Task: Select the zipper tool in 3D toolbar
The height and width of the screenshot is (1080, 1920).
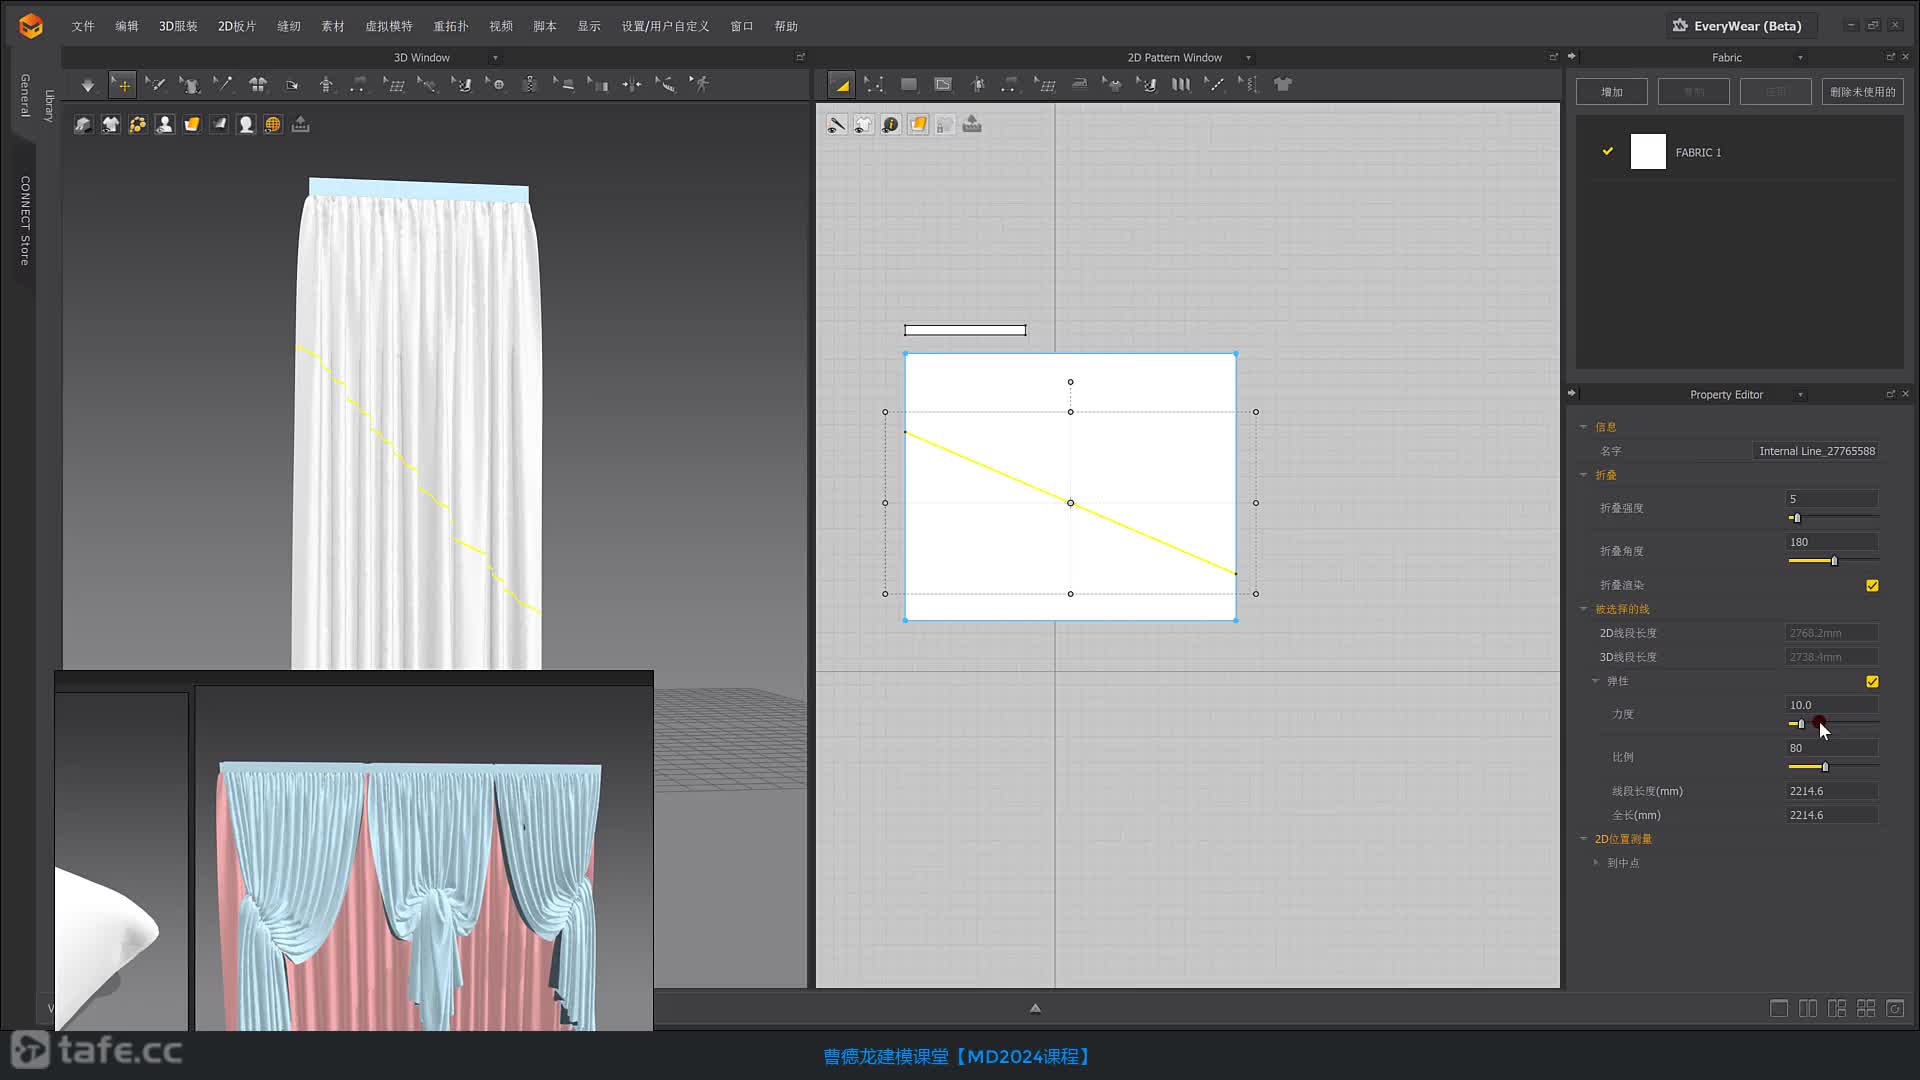Action: click(530, 85)
